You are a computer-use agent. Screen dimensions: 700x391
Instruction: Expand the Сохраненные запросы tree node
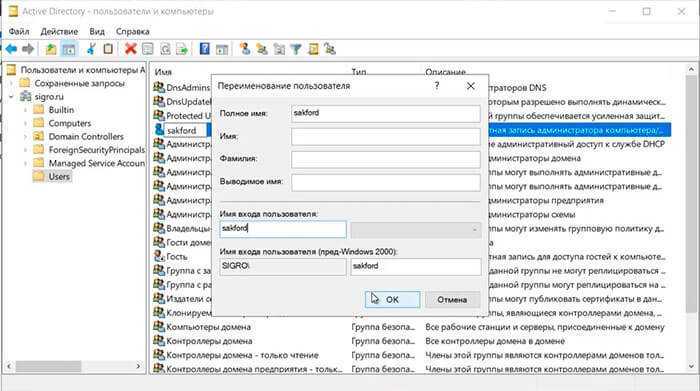click(x=12, y=83)
